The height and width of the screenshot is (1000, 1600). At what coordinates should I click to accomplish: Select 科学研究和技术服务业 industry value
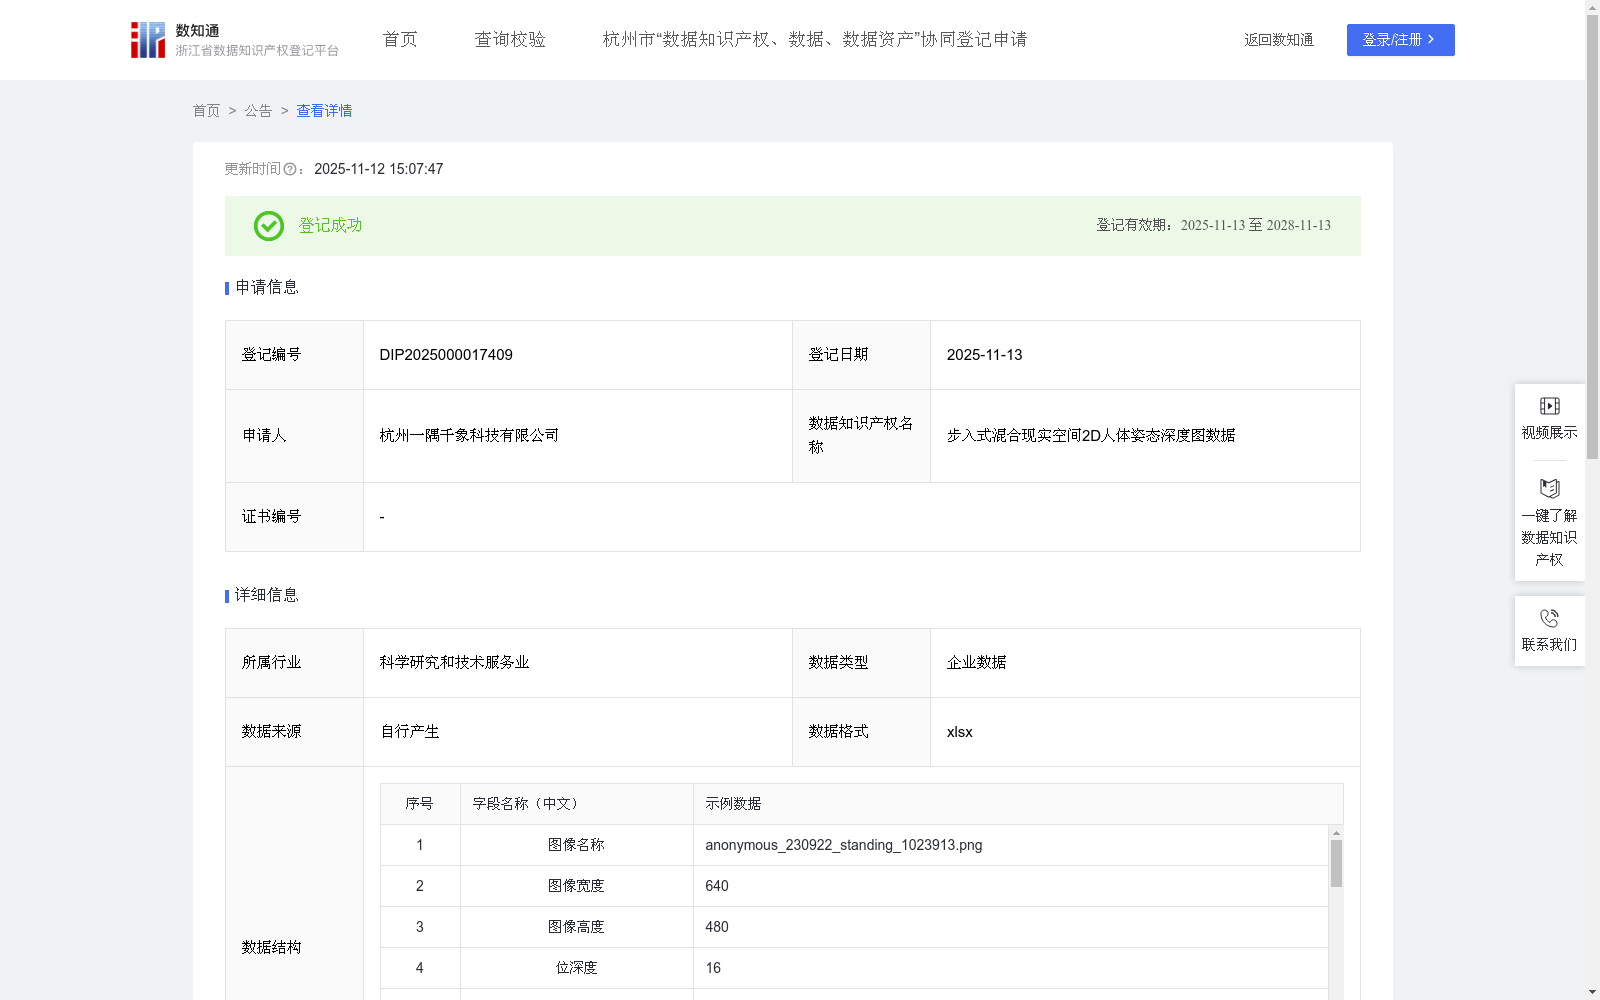(454, 663)
